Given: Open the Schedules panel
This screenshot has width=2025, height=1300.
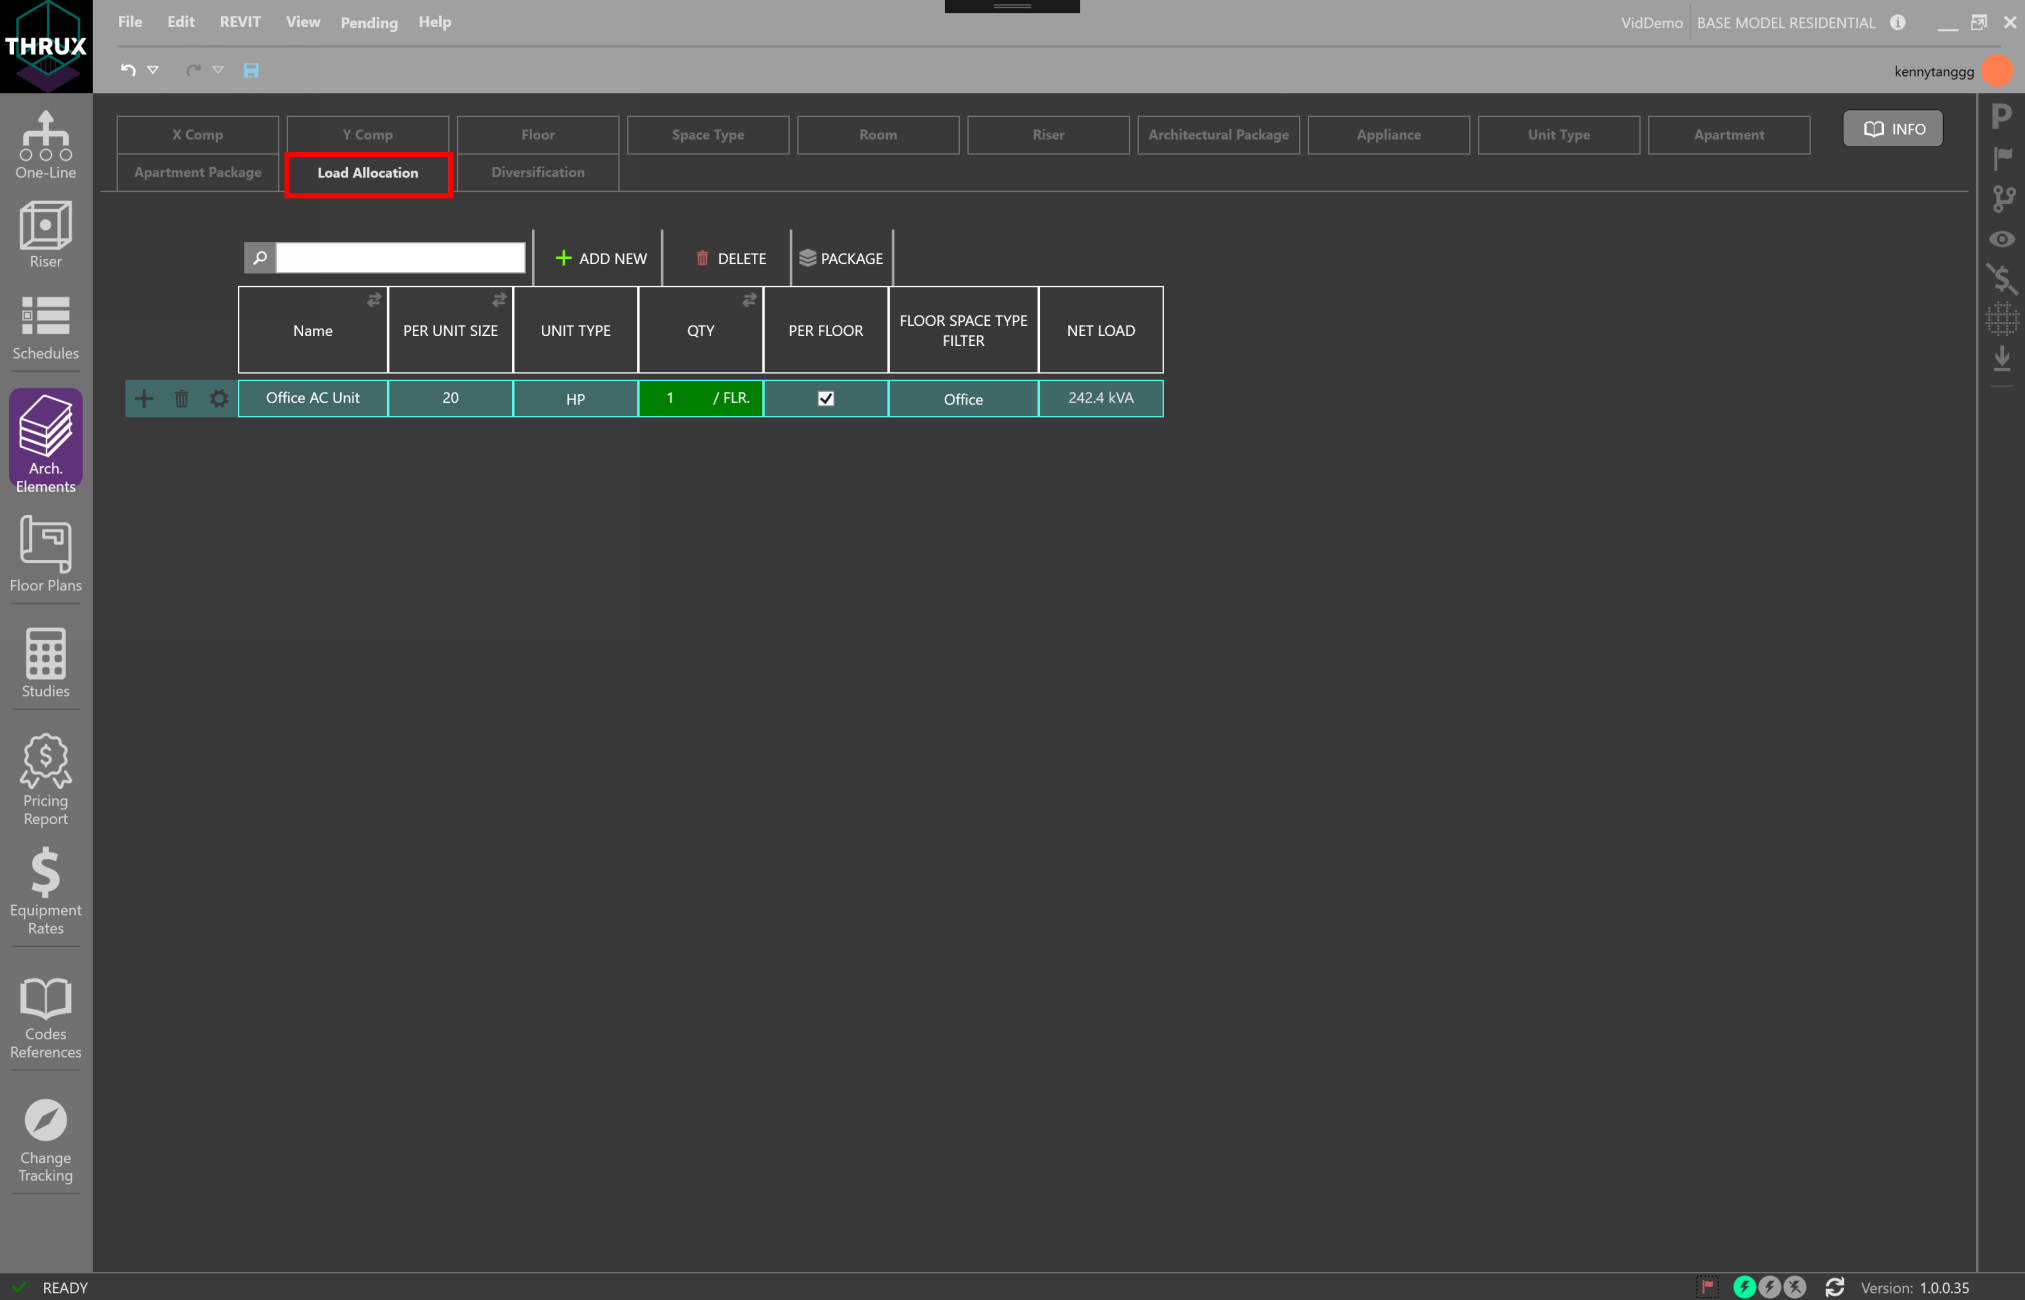Looking at the screenshot, I should coord(45,327).
